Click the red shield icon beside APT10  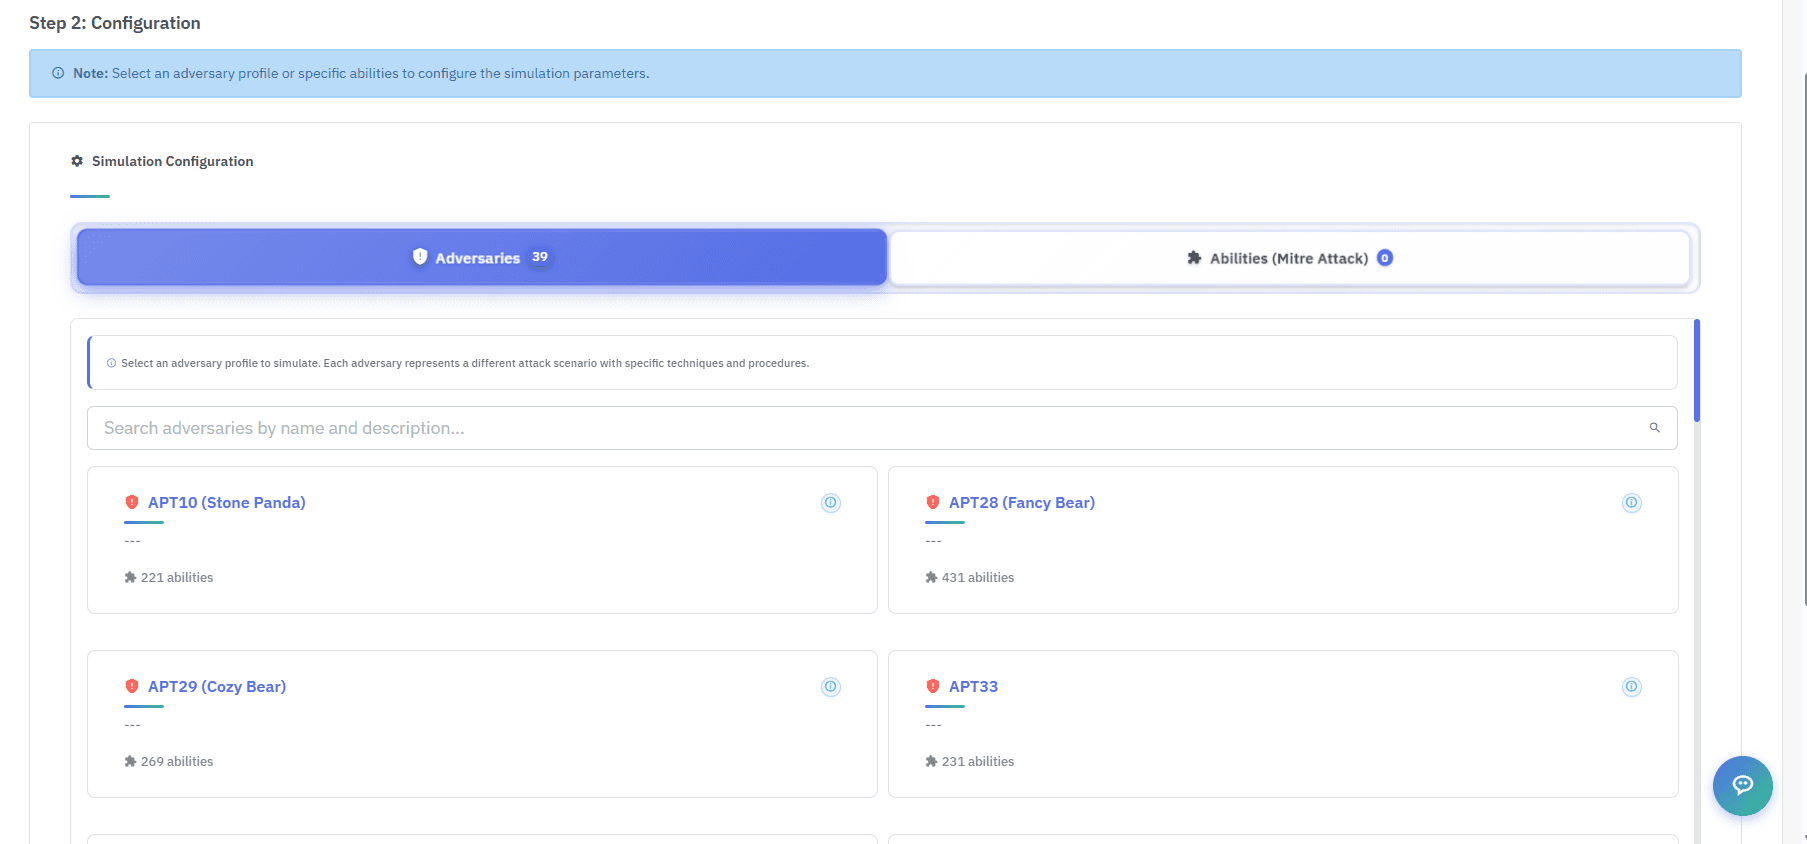(x=132, y=502)
